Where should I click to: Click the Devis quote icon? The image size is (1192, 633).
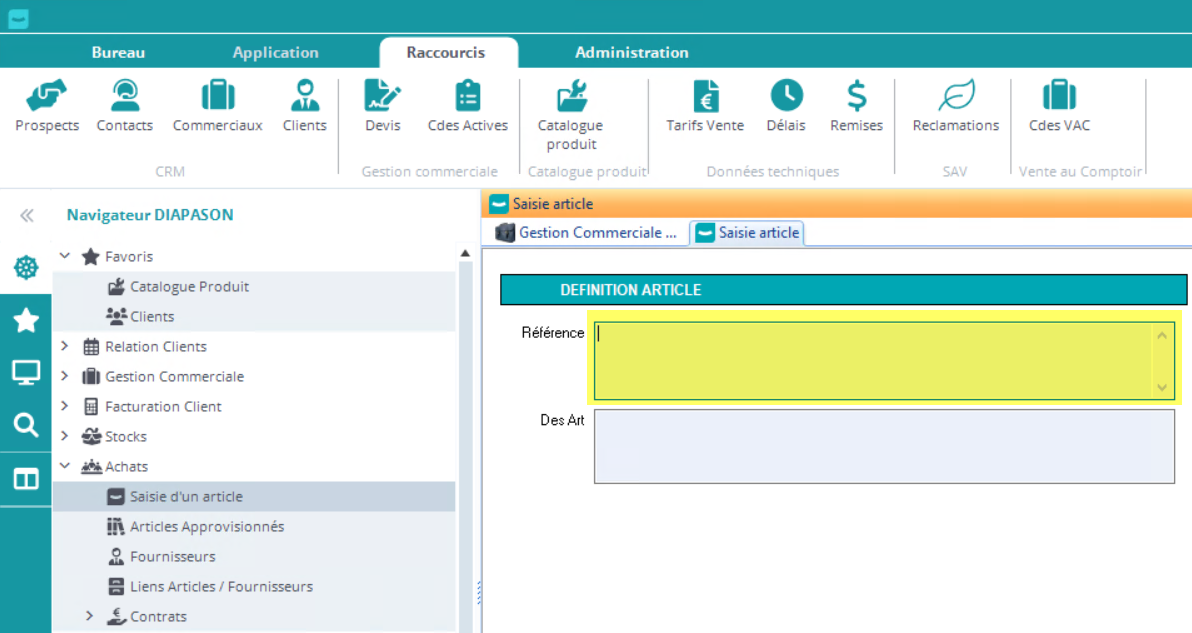click(x=382, y=97)
